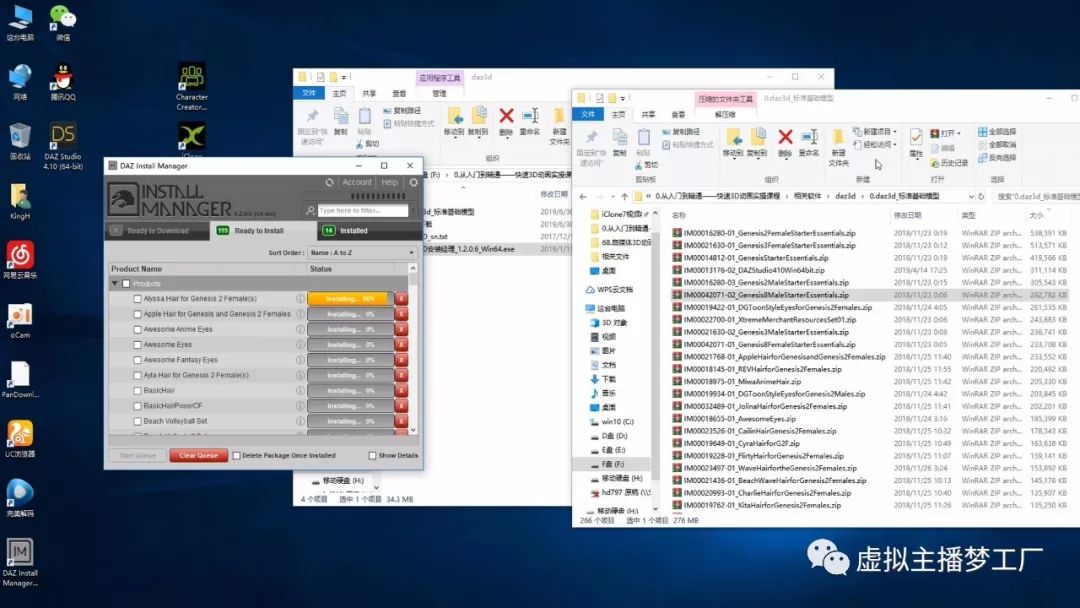Image resolution: width=1080 pixels, height=608 pixels.
Task: Show info for Alyssa Hair for Genesis 2 Female(s)
Action: tap(300, 299)
